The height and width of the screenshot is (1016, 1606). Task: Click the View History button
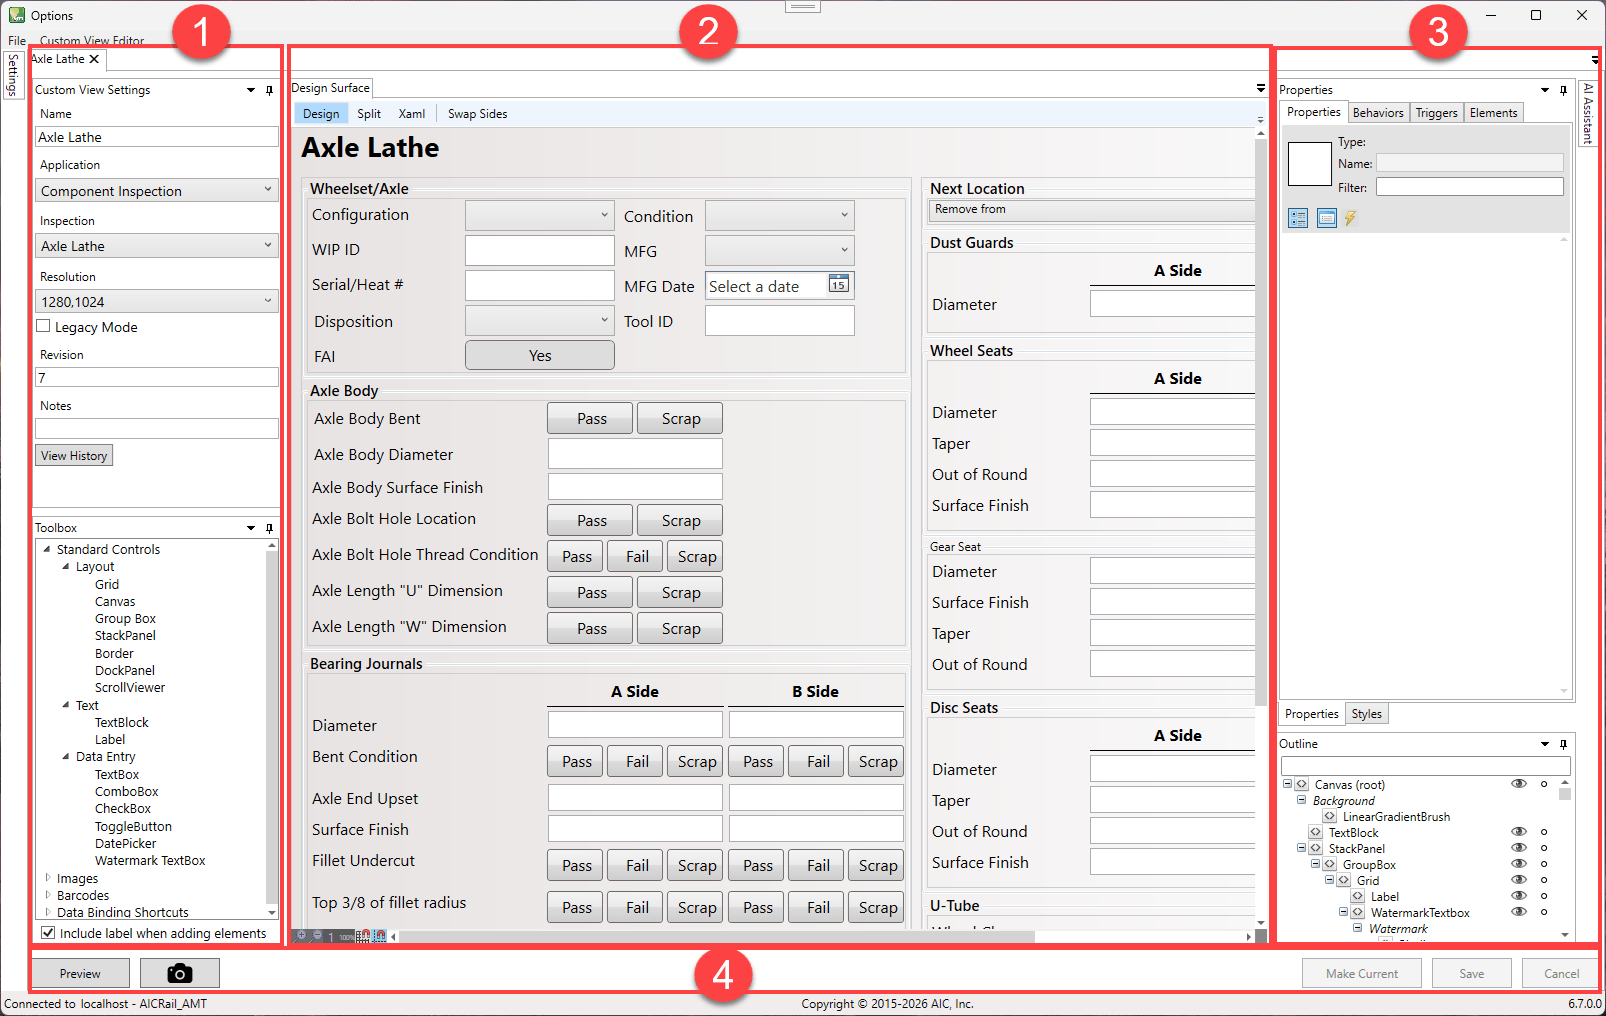(x=74, y=455)
